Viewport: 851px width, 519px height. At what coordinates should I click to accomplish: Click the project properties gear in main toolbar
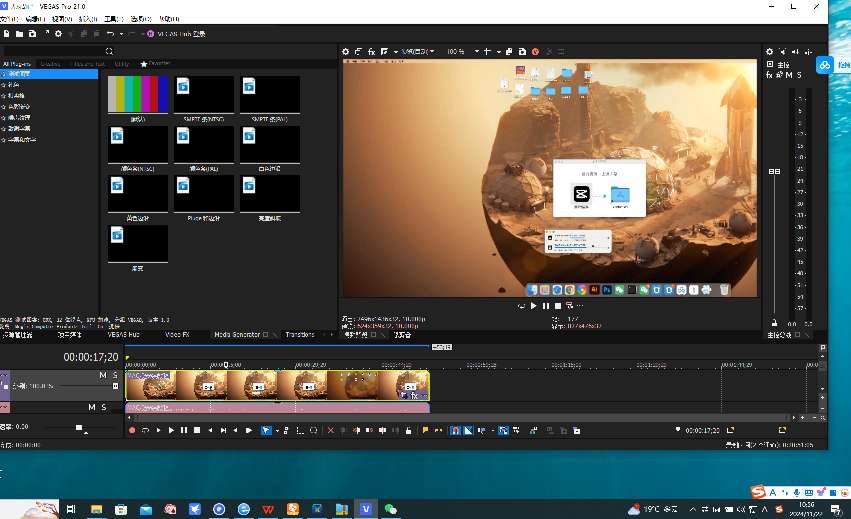tap(58, 34)
